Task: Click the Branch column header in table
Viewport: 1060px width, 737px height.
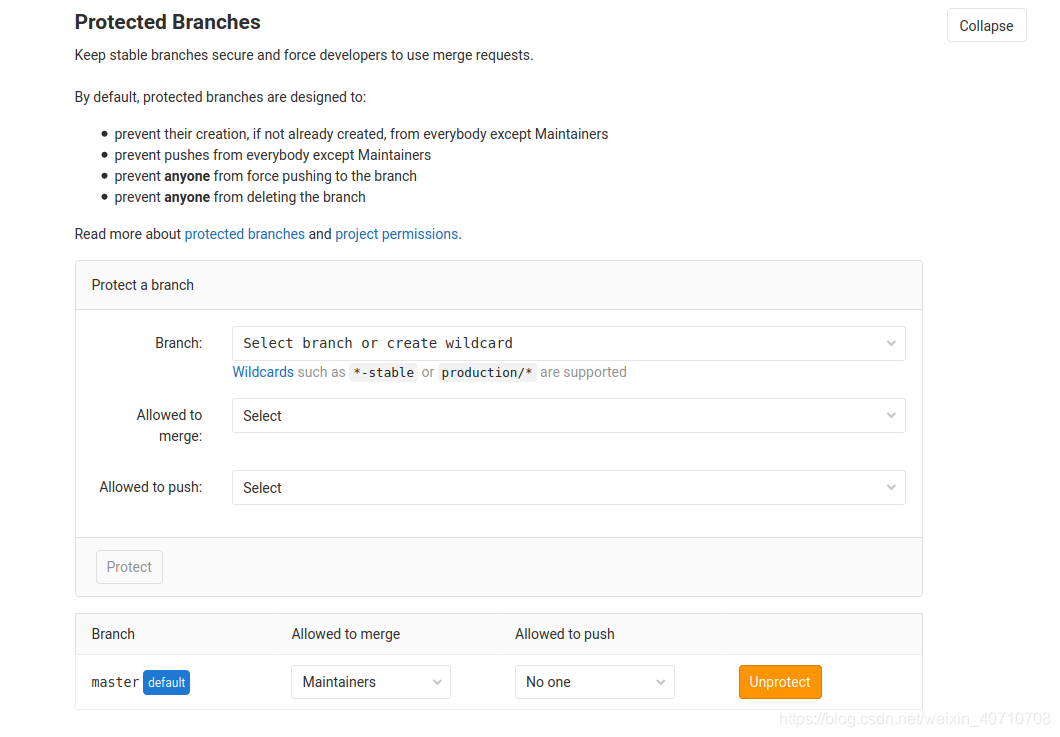Action: click(113, 634)
